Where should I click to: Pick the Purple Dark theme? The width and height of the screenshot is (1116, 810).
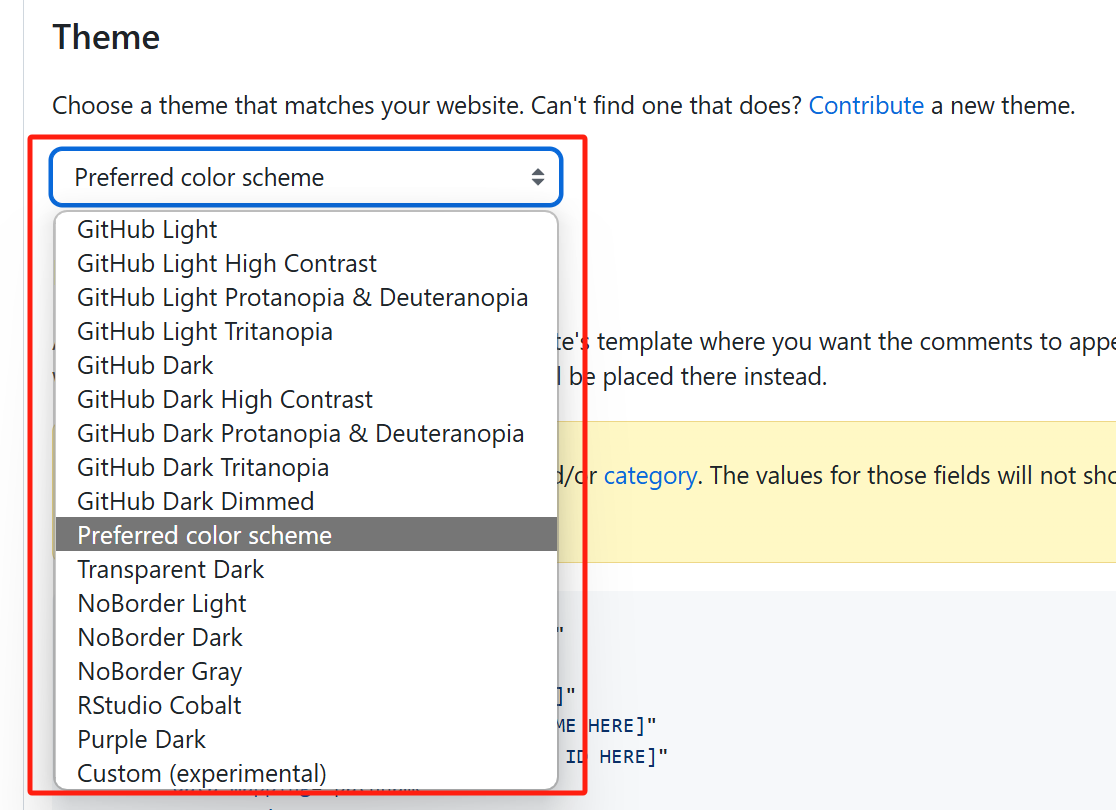tap(142, 740)
